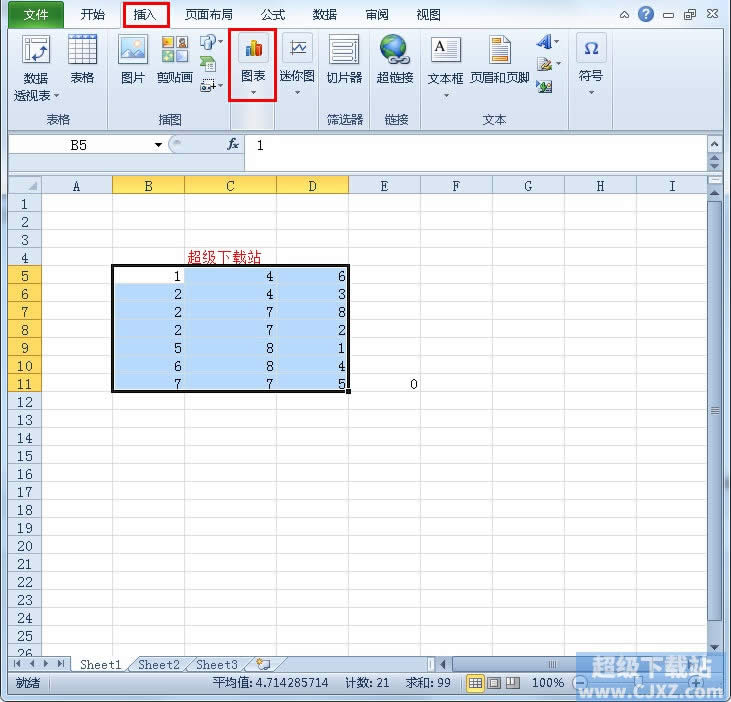Minimize the ribbon with the caret icon
731x702 pixels.
pos(624,15)
